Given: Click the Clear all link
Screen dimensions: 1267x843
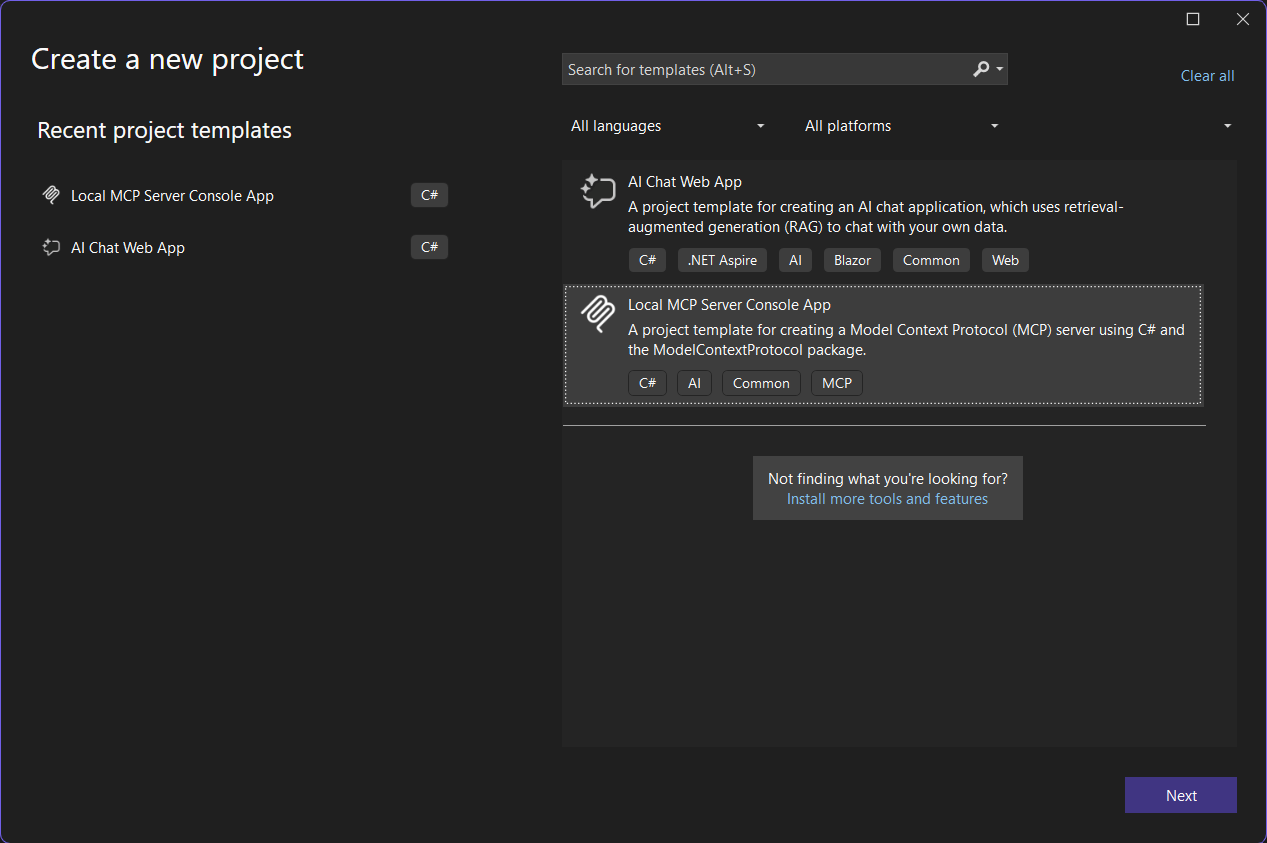Looking at the screenshot, I should point(1207,76).
